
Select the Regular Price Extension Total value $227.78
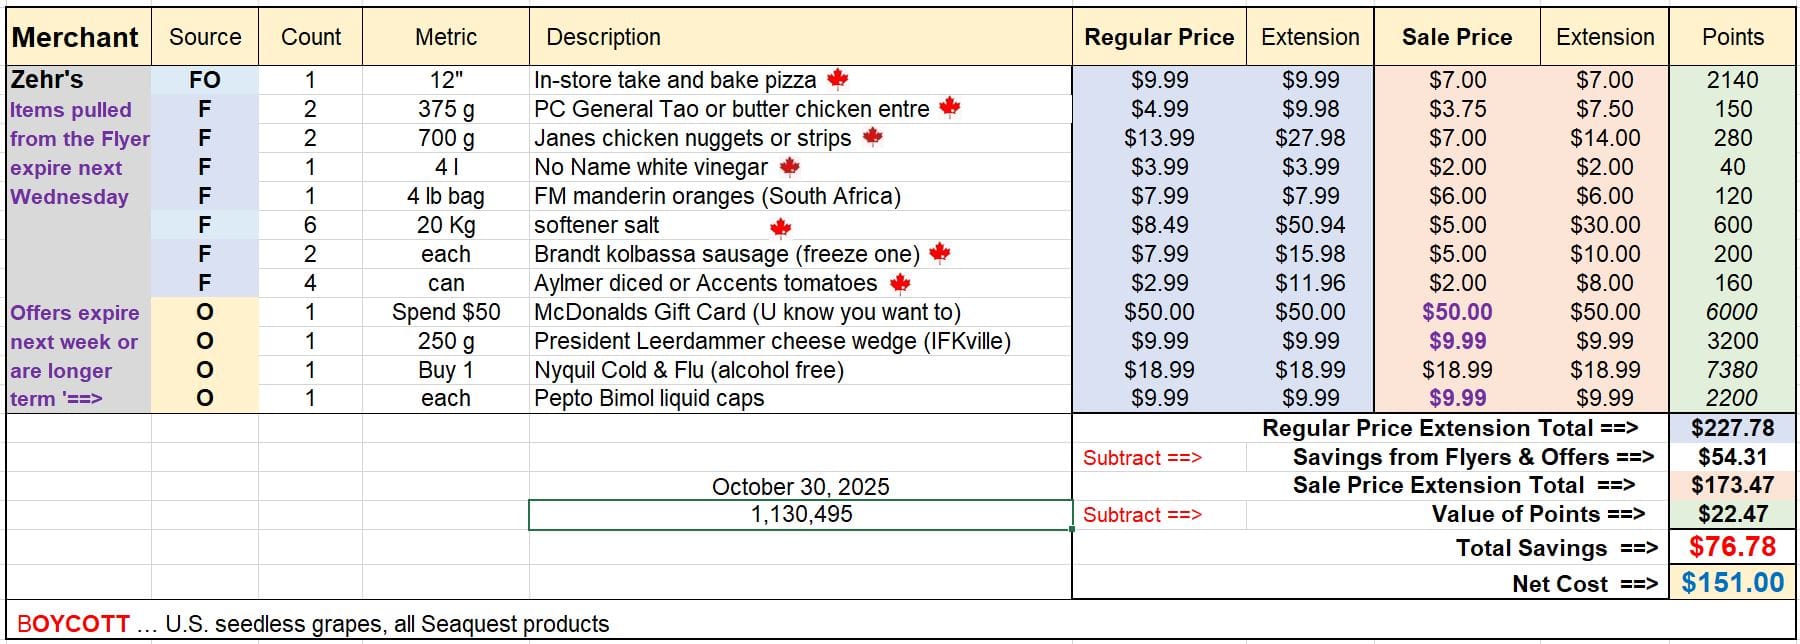pos(1732,428)
